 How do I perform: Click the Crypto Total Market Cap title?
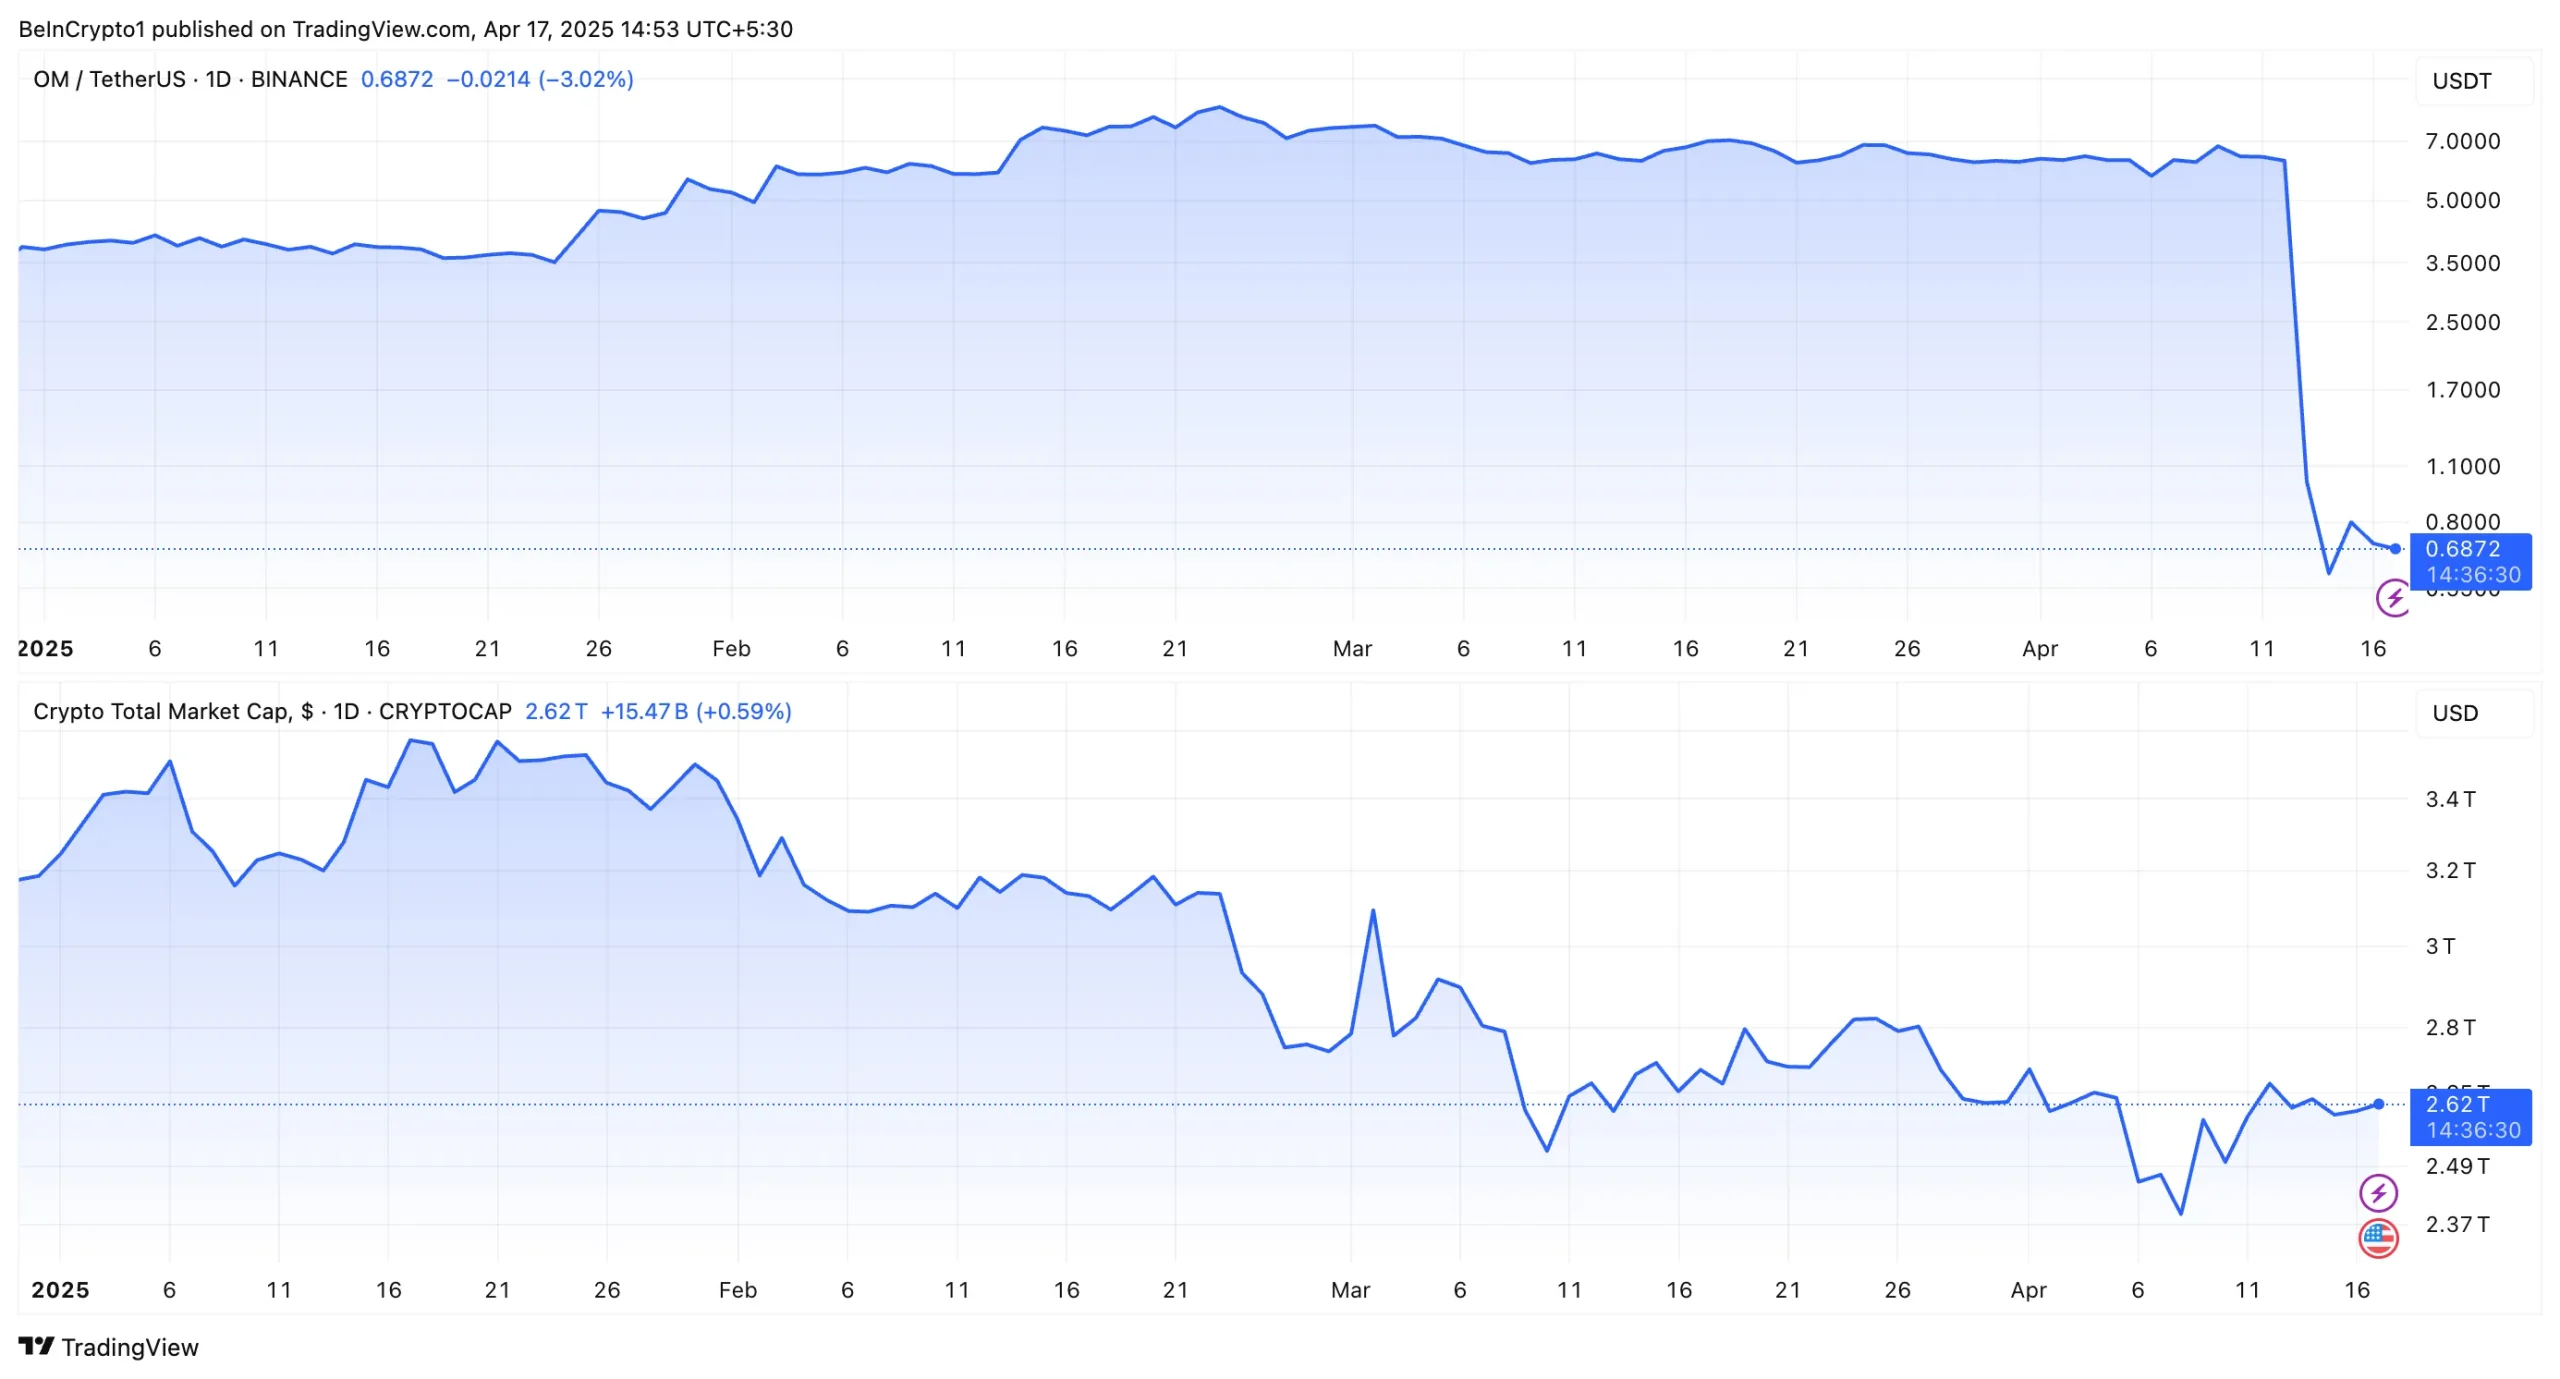[x=272, y=711]
